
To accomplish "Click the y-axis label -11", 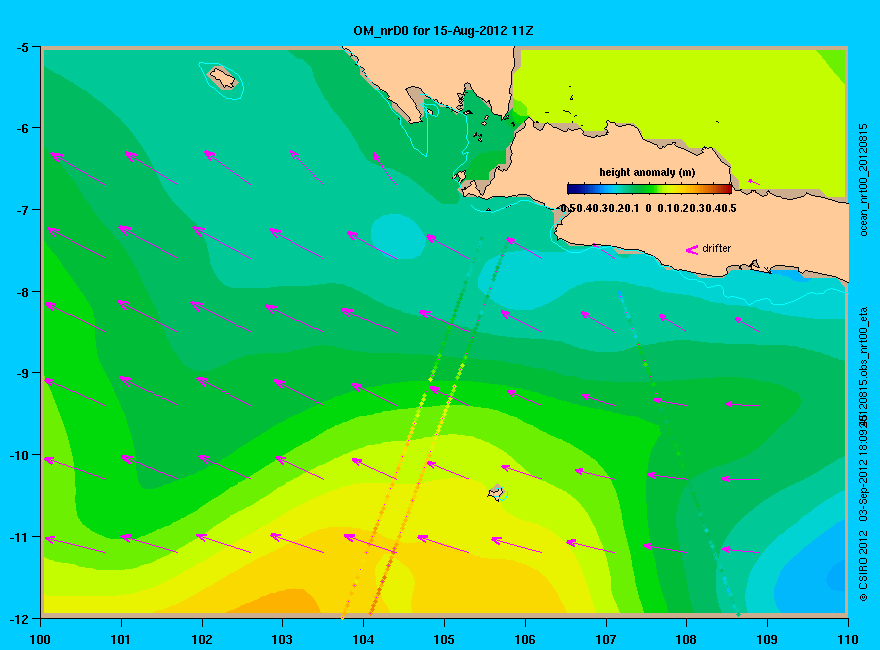I will 19,537.
